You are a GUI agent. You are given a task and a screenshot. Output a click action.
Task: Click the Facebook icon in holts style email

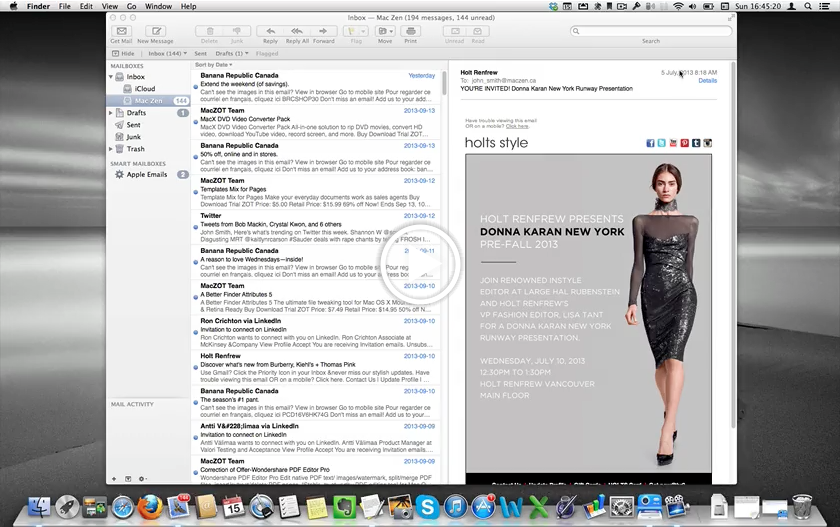[650, 143]
